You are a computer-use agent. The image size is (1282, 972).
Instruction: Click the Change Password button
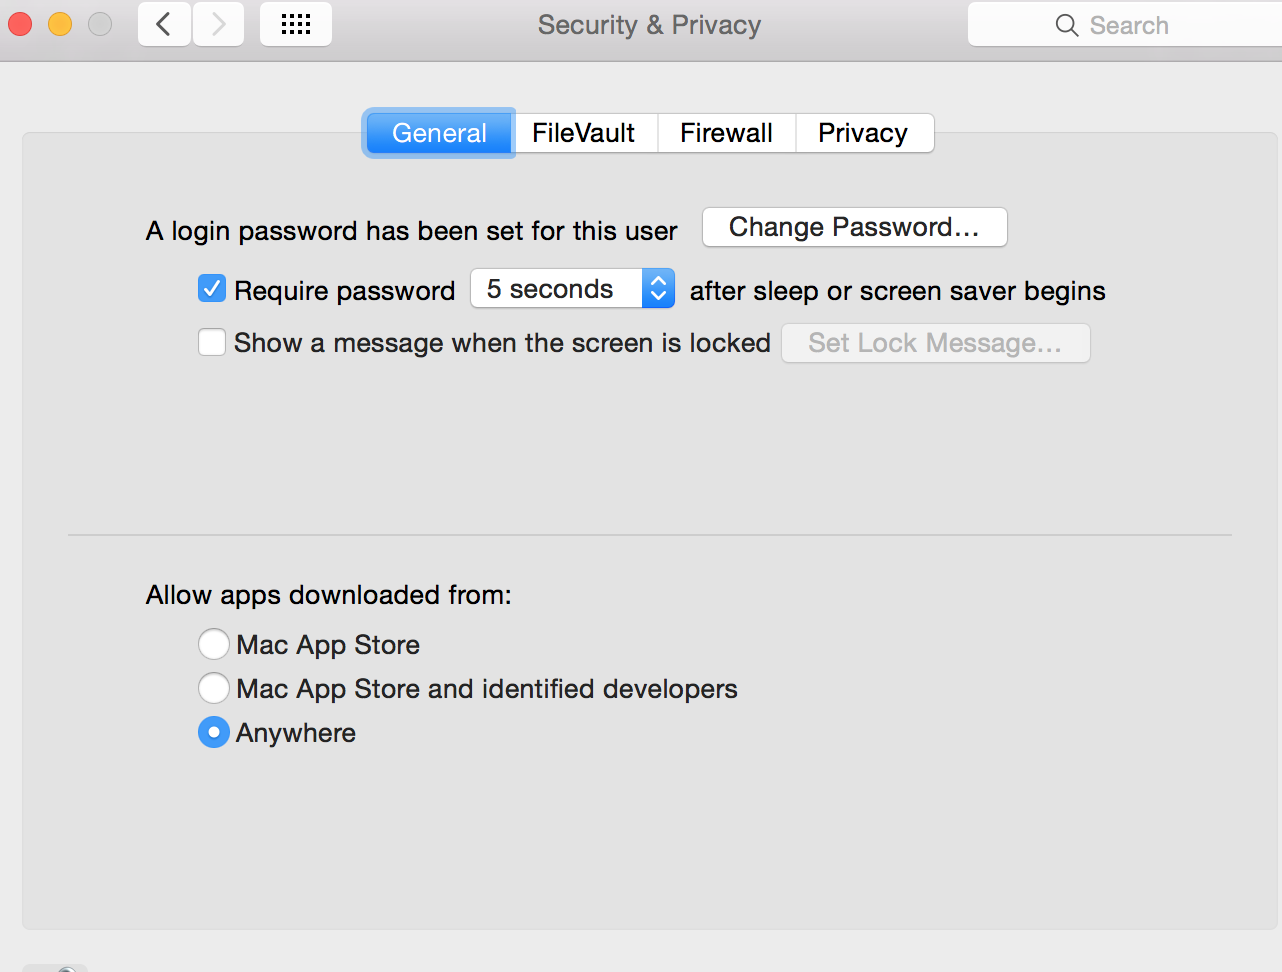click(854, 227)
